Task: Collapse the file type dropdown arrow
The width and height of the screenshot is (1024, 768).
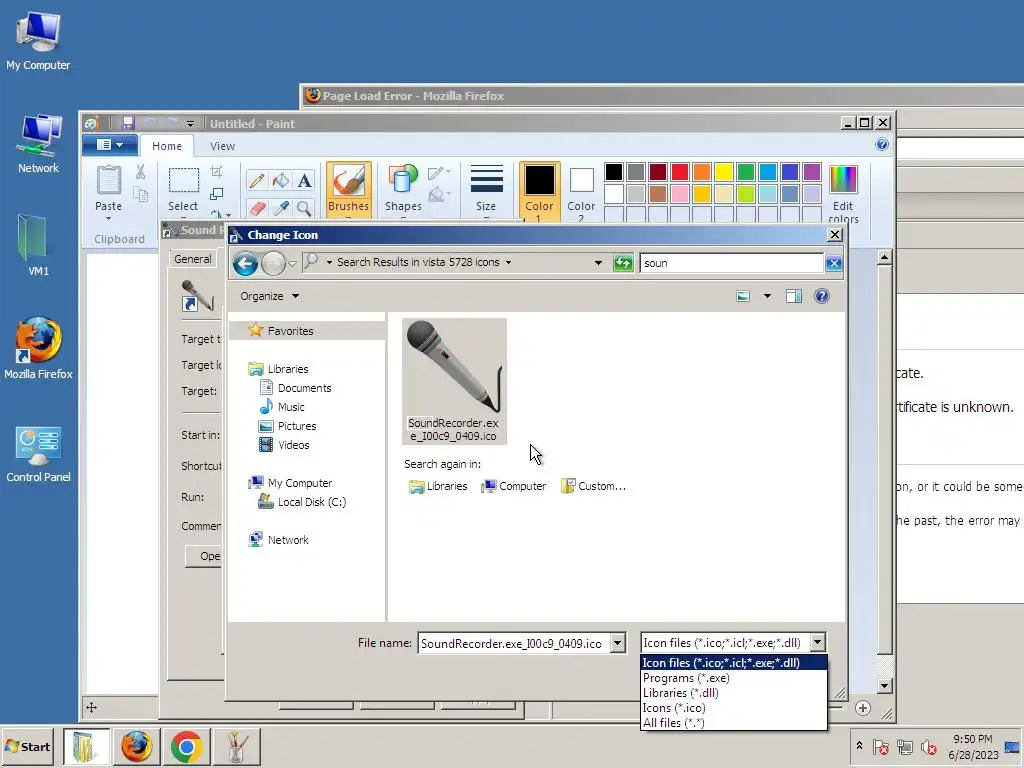Action: point(818,643)
